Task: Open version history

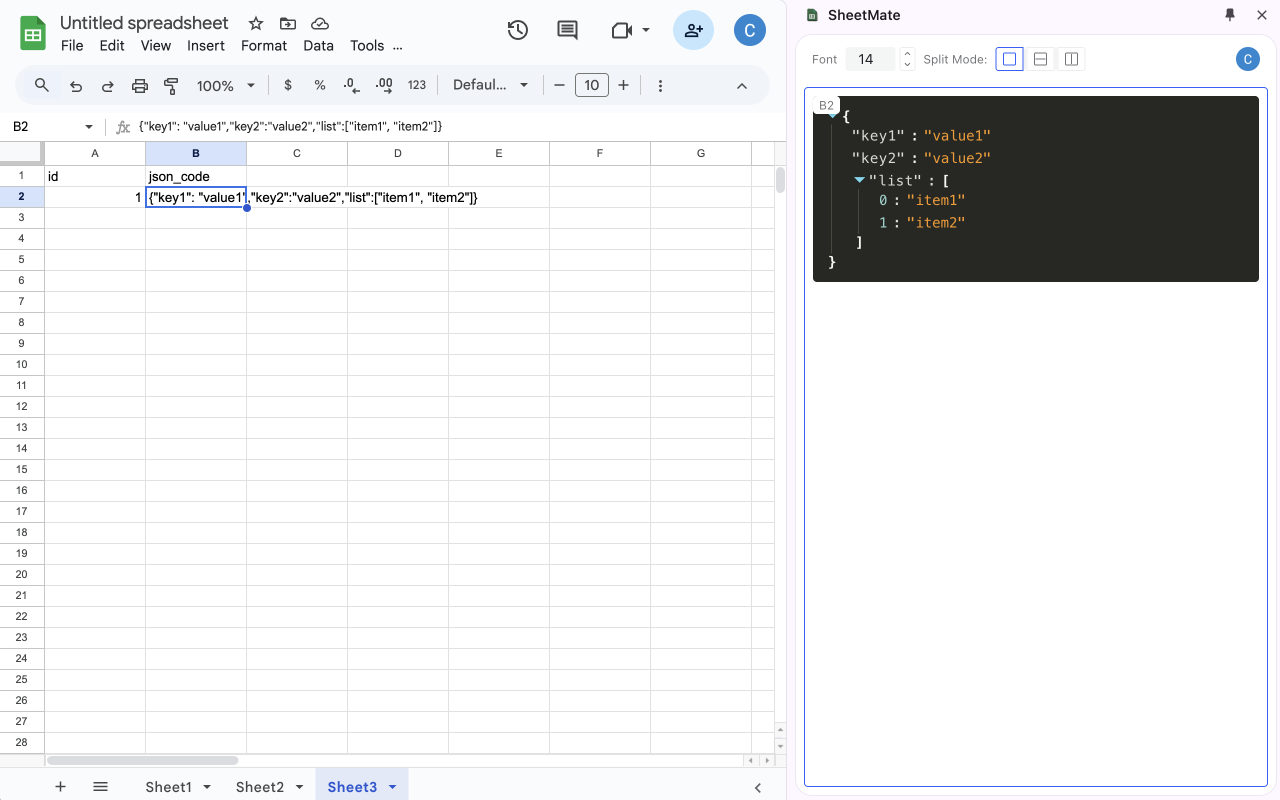Action: pos(517,30)
